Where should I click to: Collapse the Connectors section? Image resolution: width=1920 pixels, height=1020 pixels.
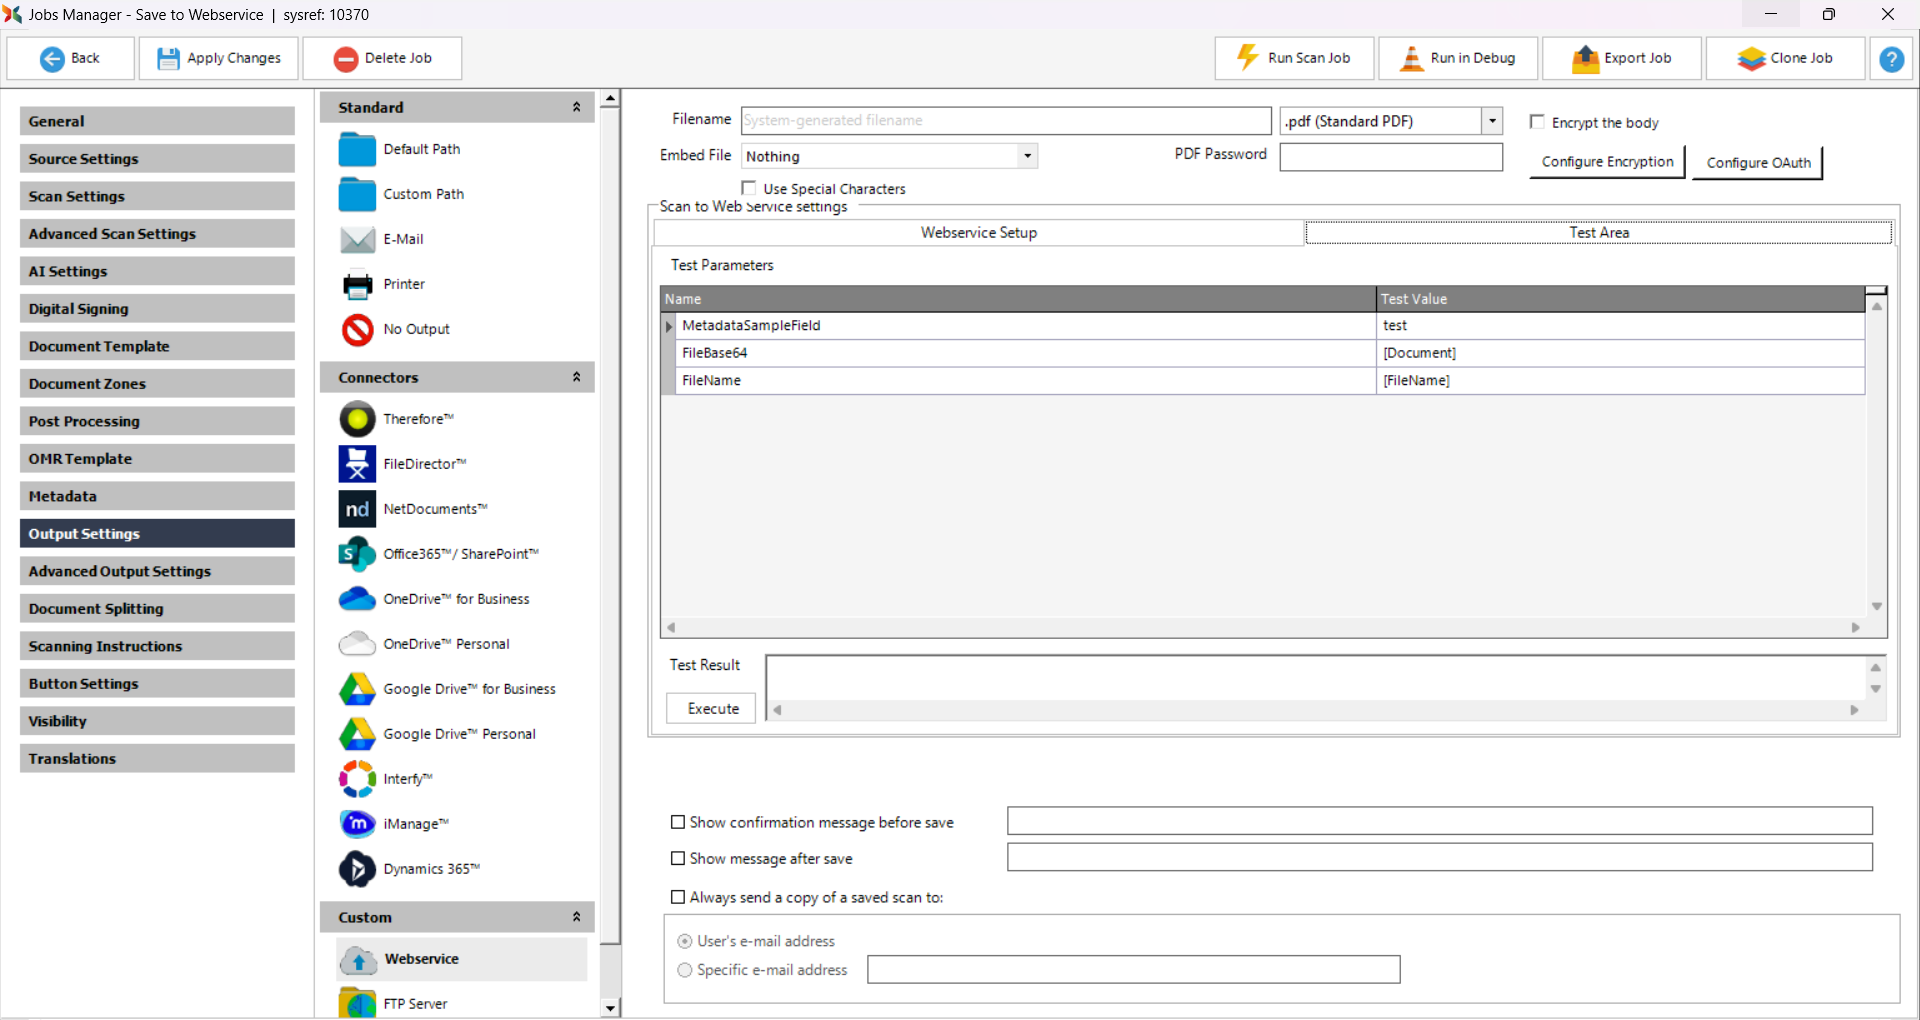pyautogui.click(x=576, y=377)
